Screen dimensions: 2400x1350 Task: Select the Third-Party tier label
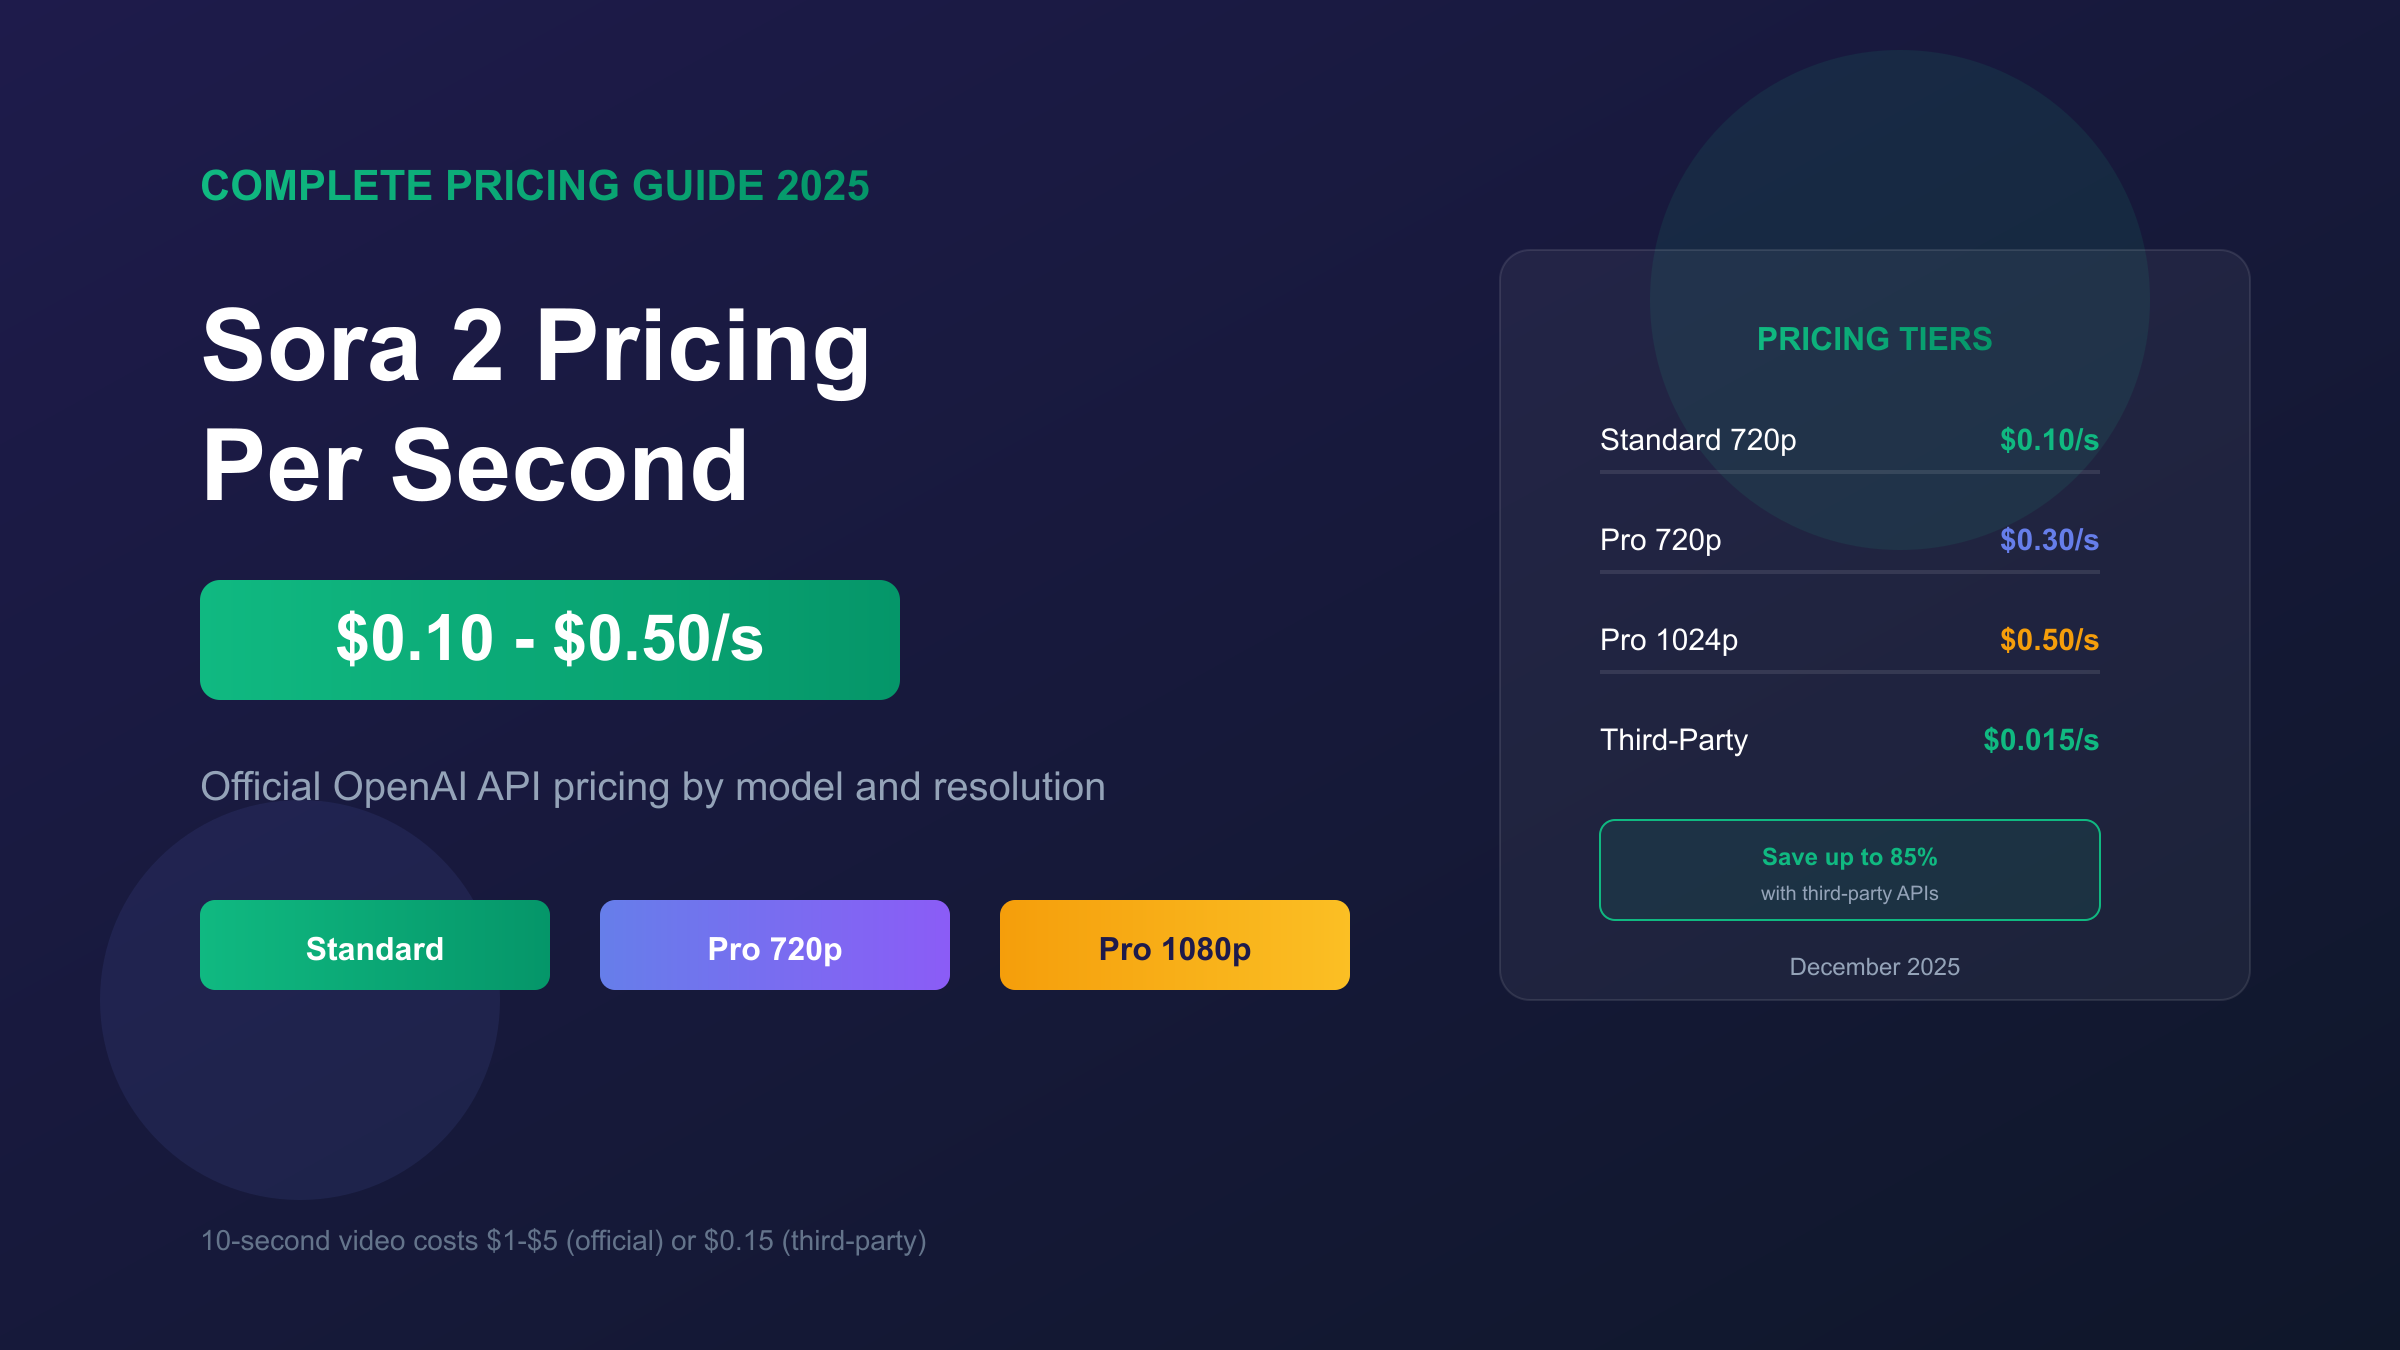pos(1674,740)
